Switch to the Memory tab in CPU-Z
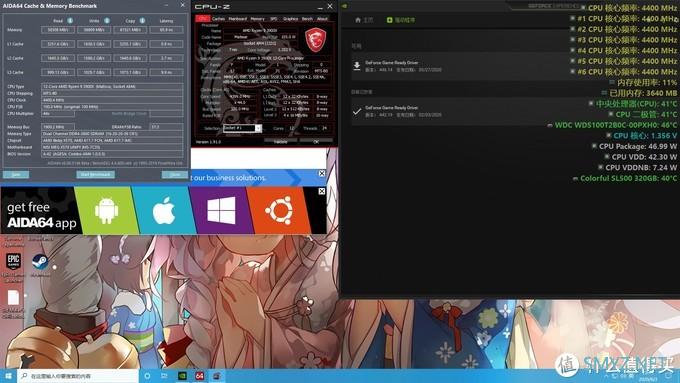 [x=257, y=19]
